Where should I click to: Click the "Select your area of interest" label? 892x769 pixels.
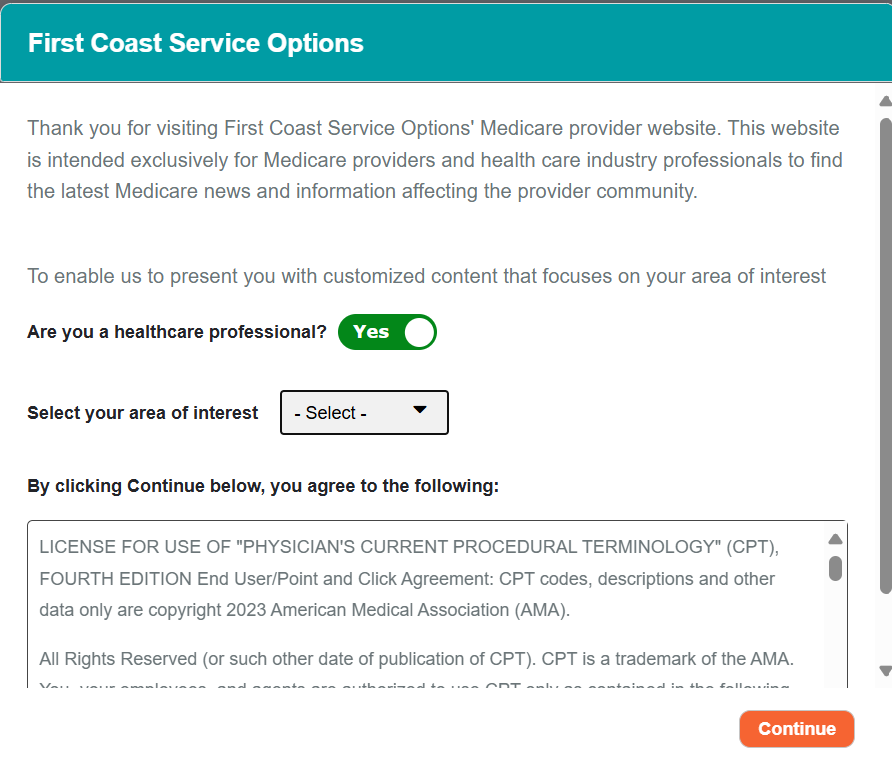tap(143, 413)
